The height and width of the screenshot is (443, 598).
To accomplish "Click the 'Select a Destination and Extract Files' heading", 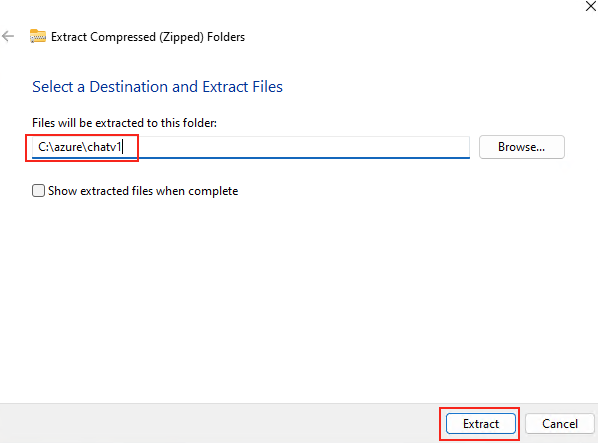I will (157, 87).
